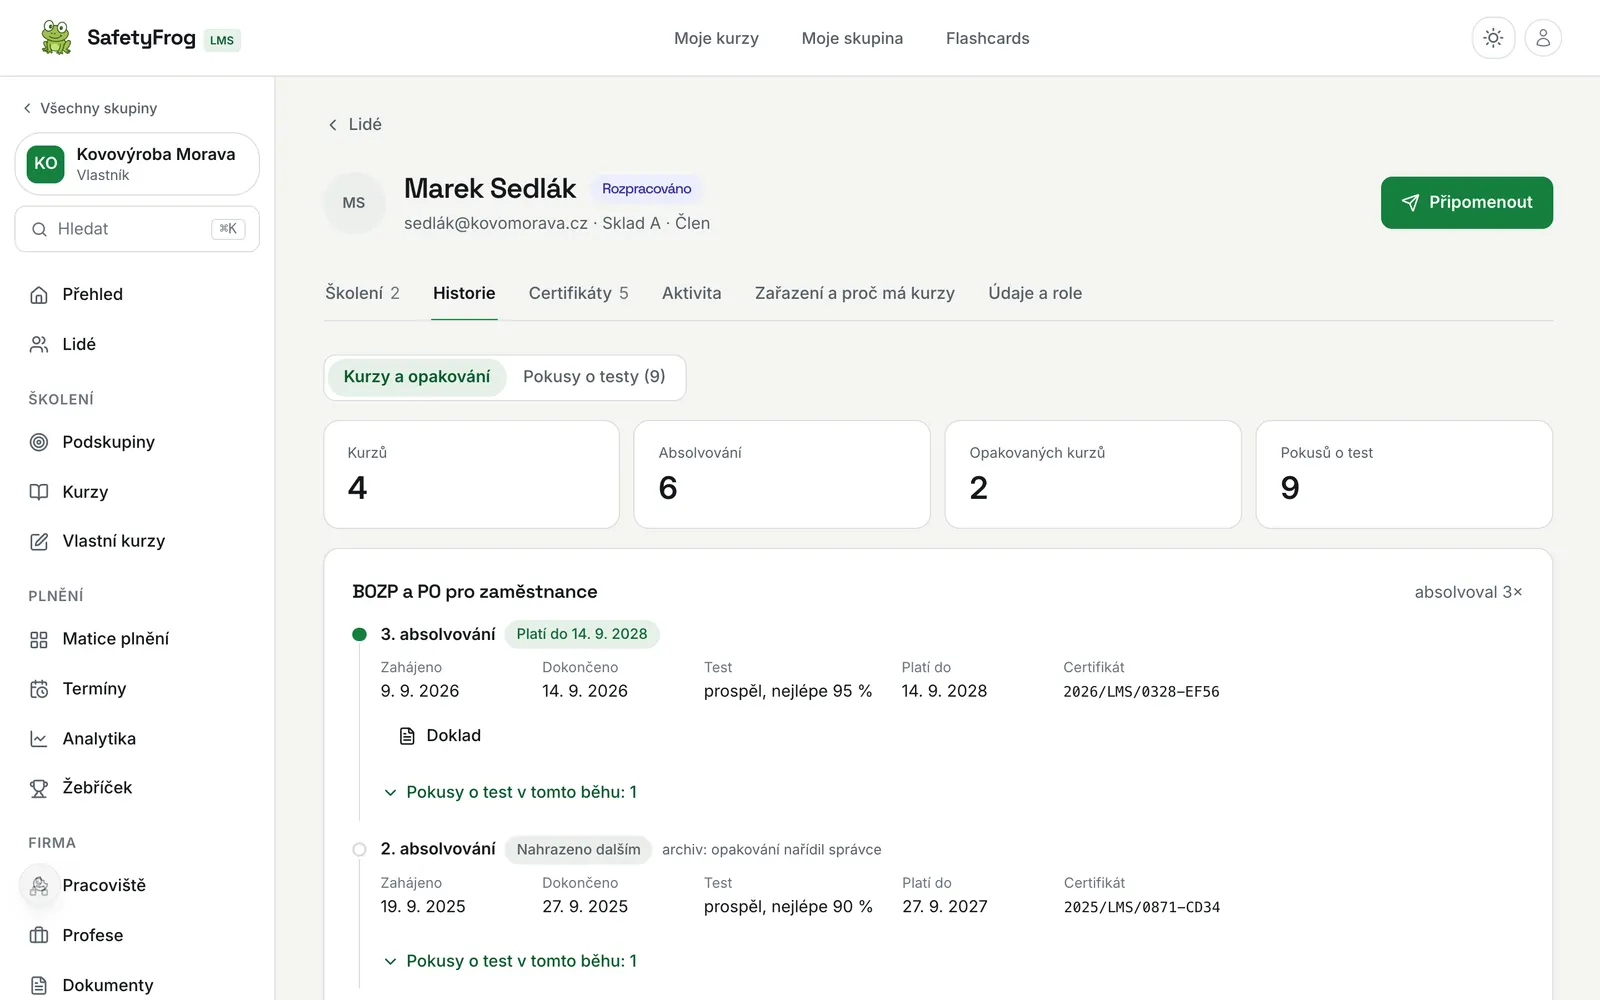Click the Připomenout button

[x=1467, y=203]
